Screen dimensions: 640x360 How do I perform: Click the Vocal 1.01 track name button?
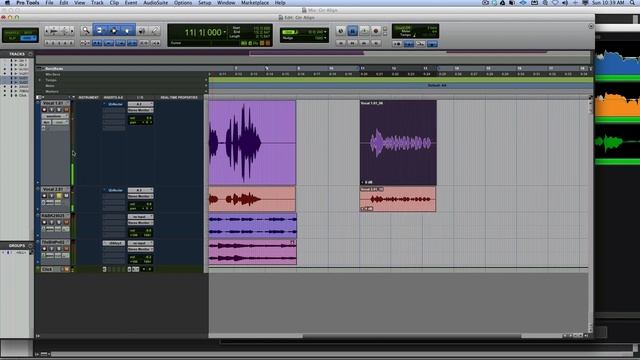tap(55, 104)
